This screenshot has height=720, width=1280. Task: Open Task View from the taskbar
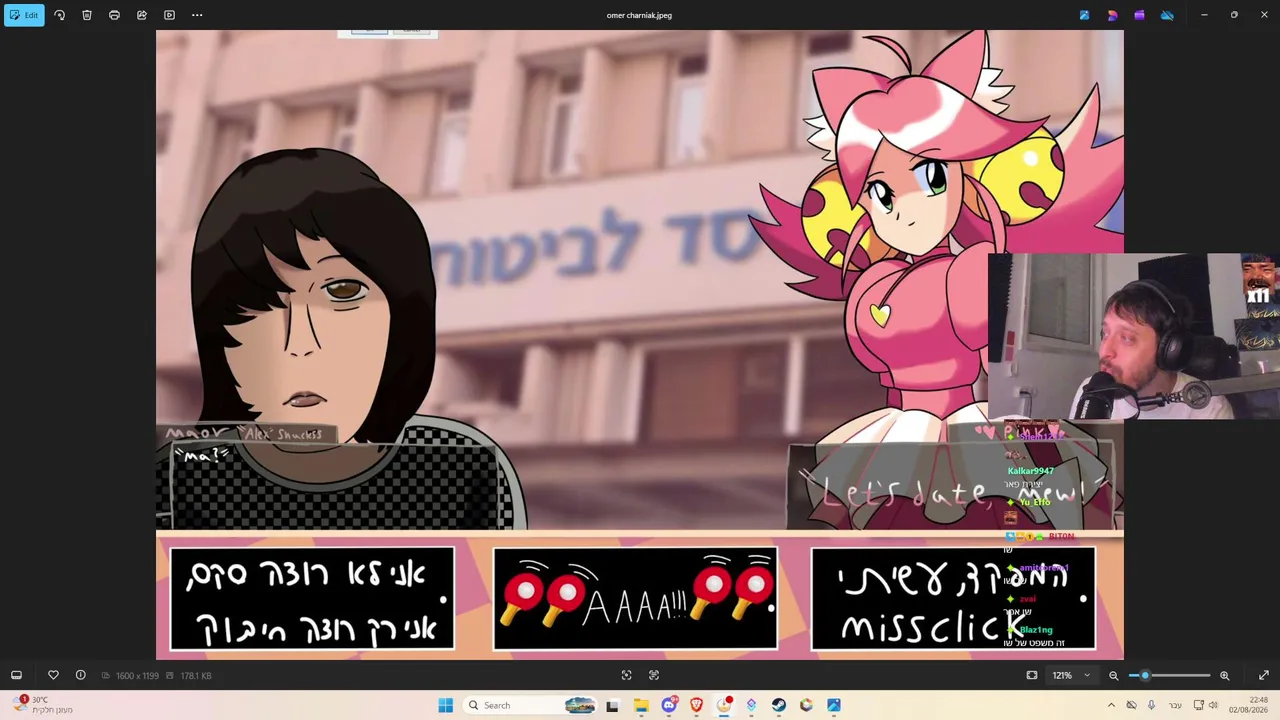pos(612,705)
